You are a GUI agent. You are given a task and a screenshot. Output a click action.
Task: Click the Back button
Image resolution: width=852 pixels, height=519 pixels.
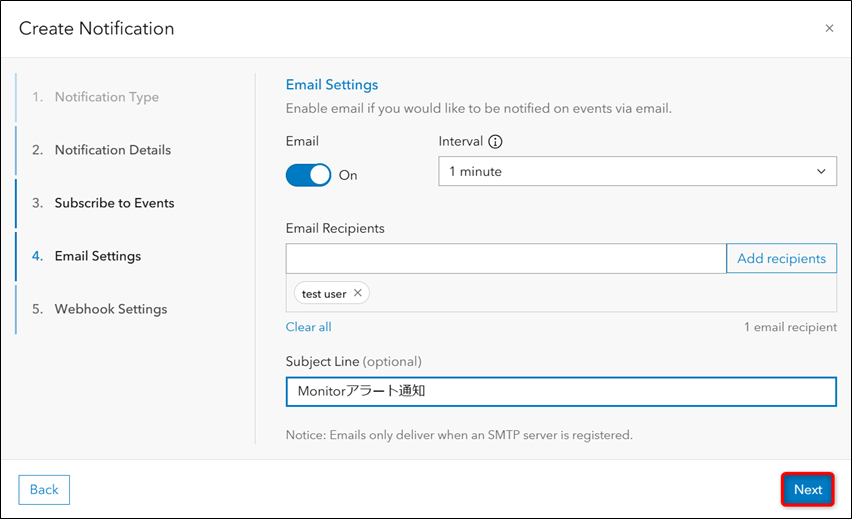(44, 490)
